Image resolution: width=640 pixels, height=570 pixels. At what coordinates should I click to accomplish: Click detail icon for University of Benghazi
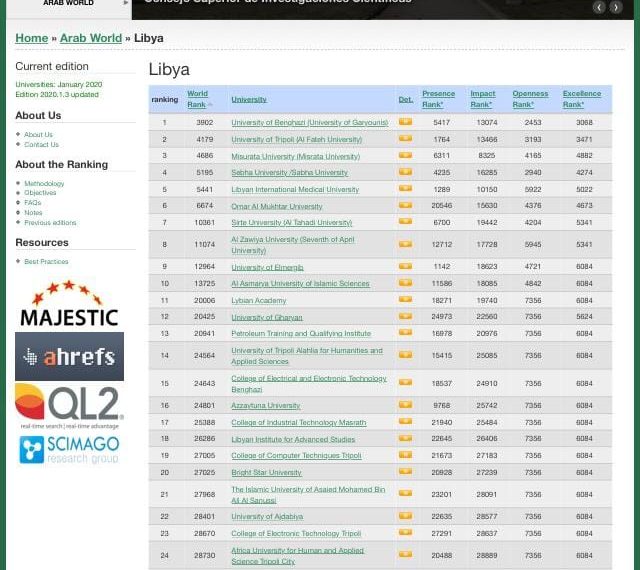[x=405, y=122]
